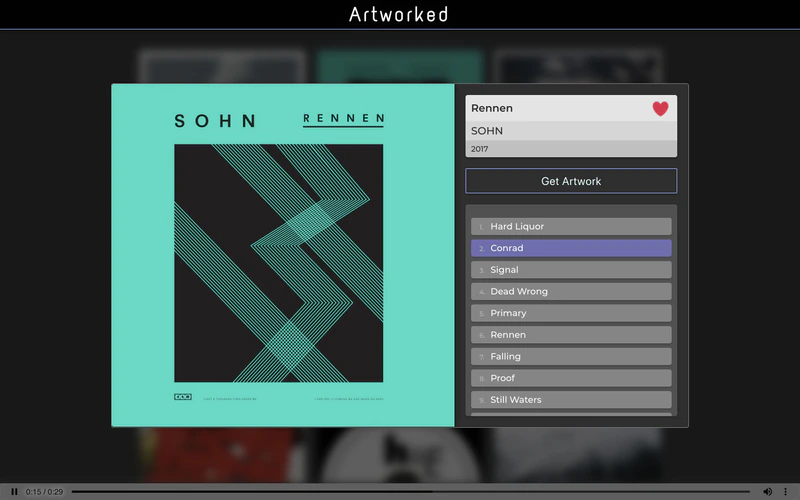800x500 pixels.
Task: Select track 6 Rennen in the tracklist
Action: (571, 335)
